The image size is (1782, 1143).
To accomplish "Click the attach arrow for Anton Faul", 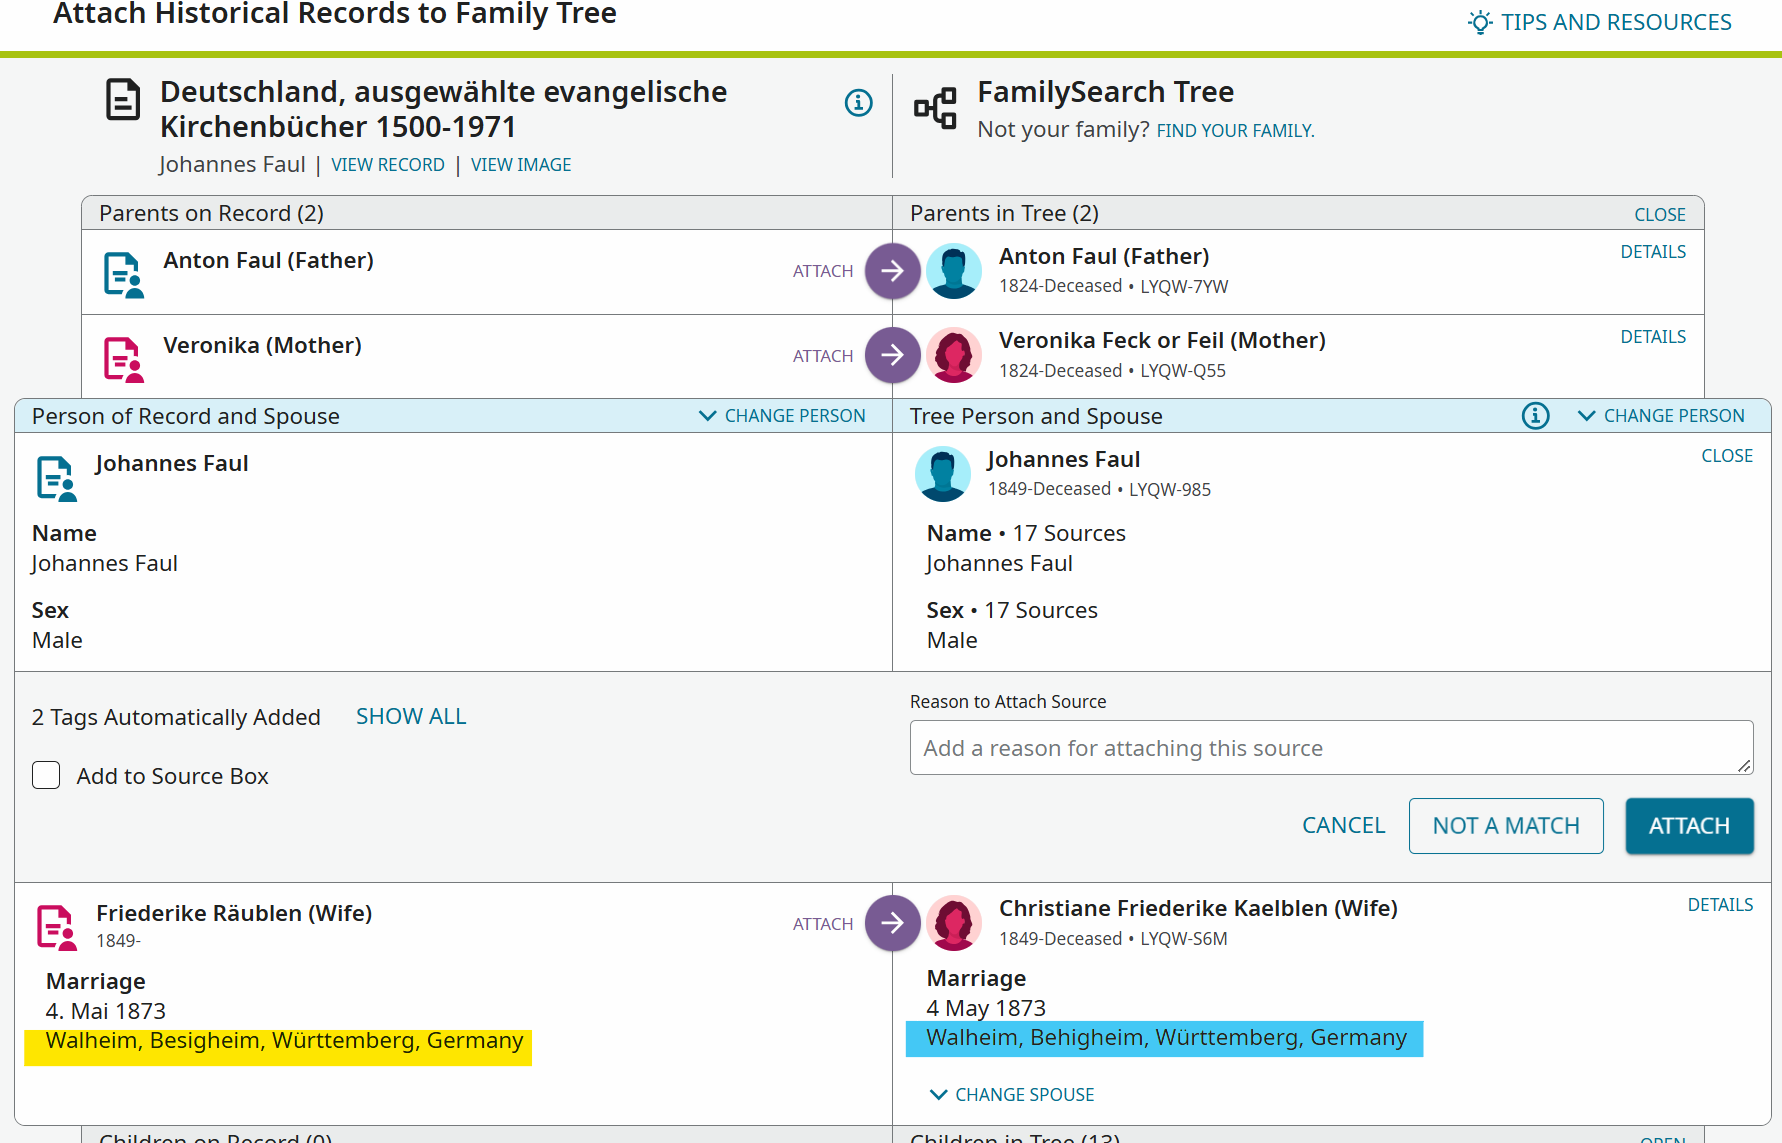I will click(x=892, y=271).
